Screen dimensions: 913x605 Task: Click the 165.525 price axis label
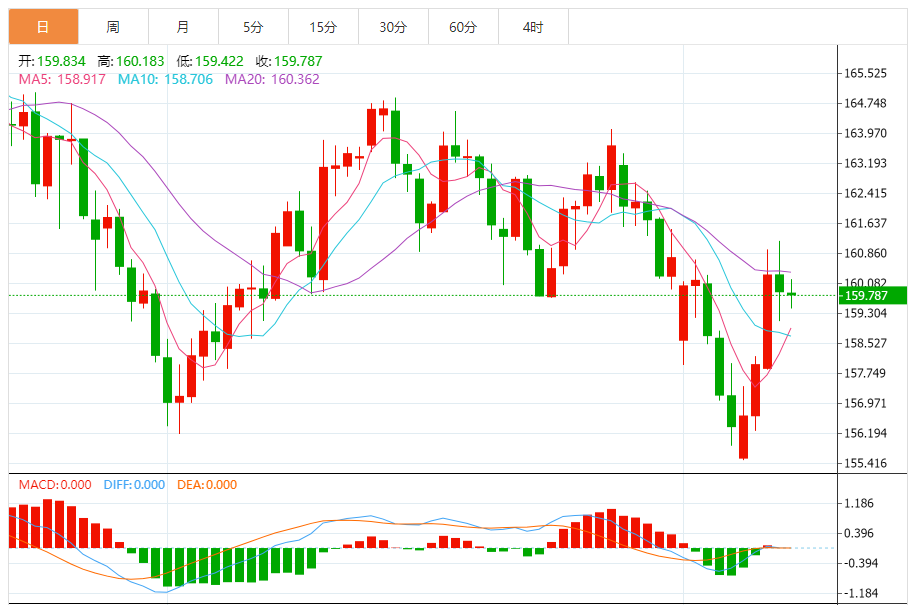865,73
